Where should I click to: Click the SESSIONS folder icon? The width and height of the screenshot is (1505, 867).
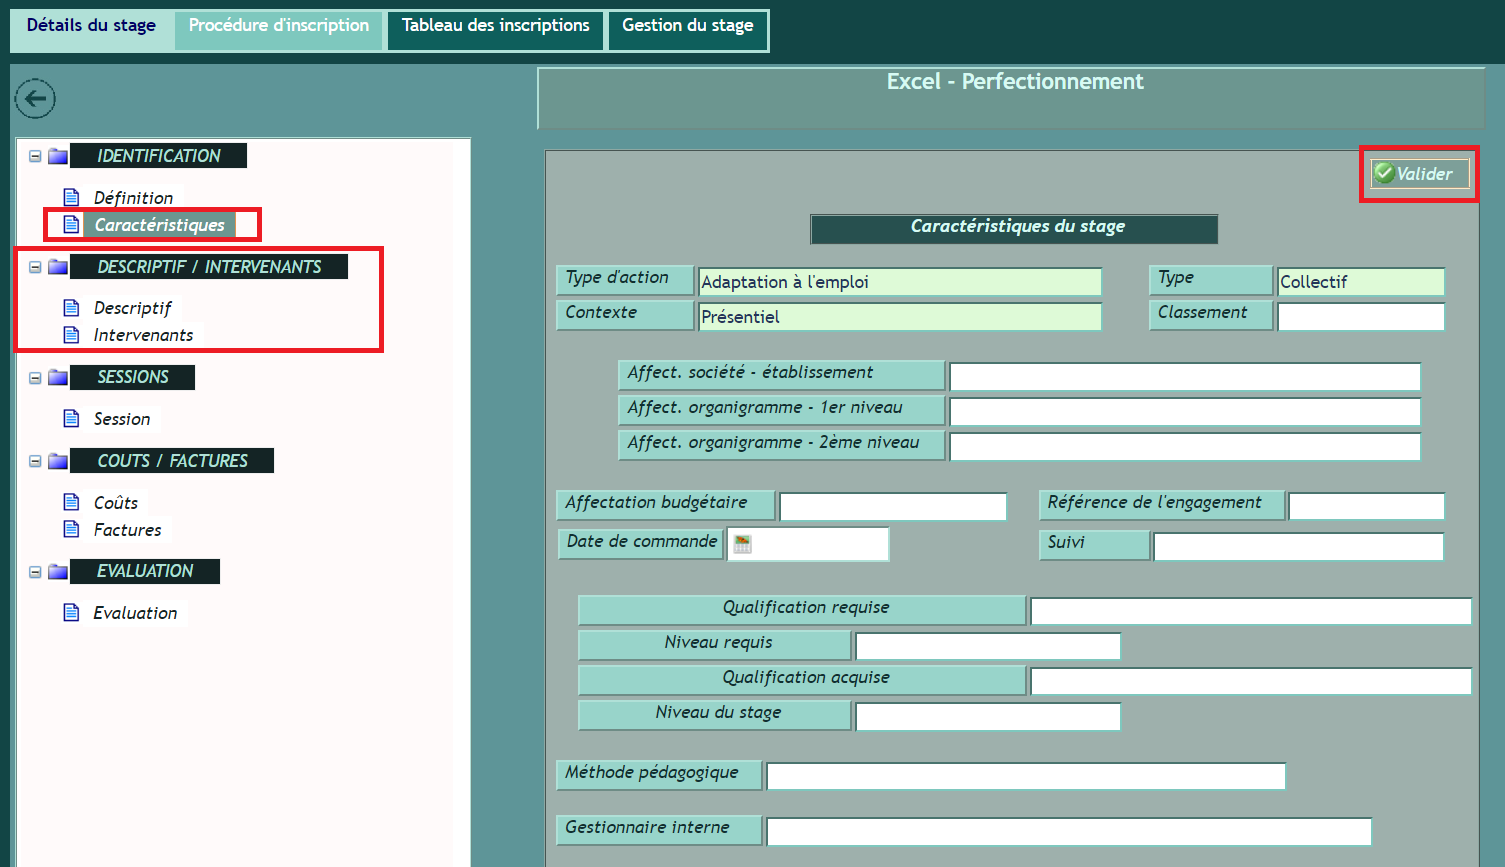pyautogui.click(x=58, y=377)
